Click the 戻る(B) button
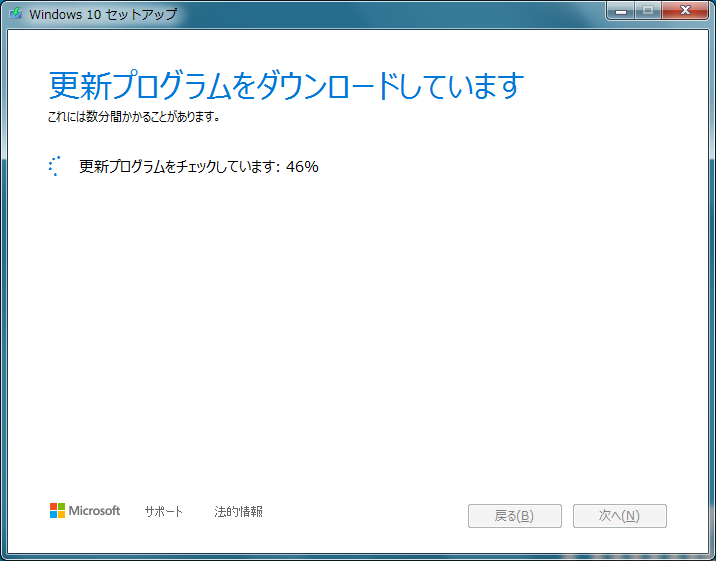Viewport: 716px width, 561px height. (515, 516)
